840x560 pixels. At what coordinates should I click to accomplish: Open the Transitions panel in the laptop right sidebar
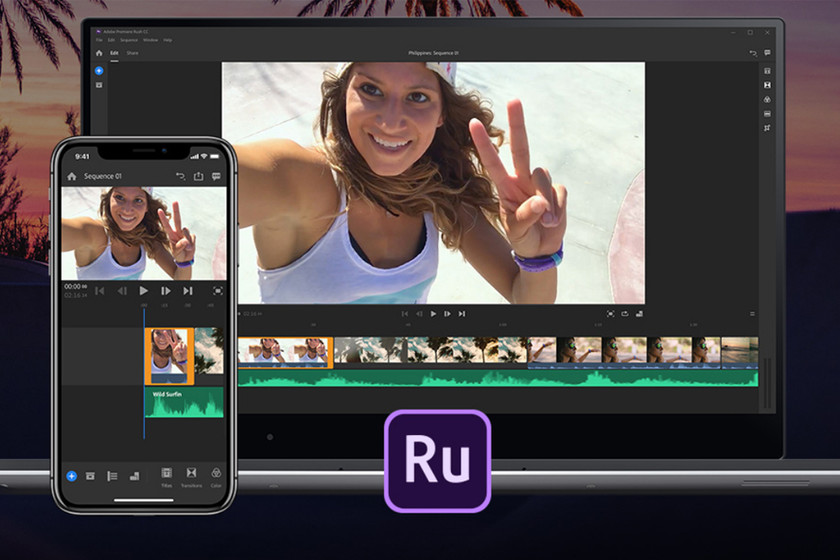(767, 85)
